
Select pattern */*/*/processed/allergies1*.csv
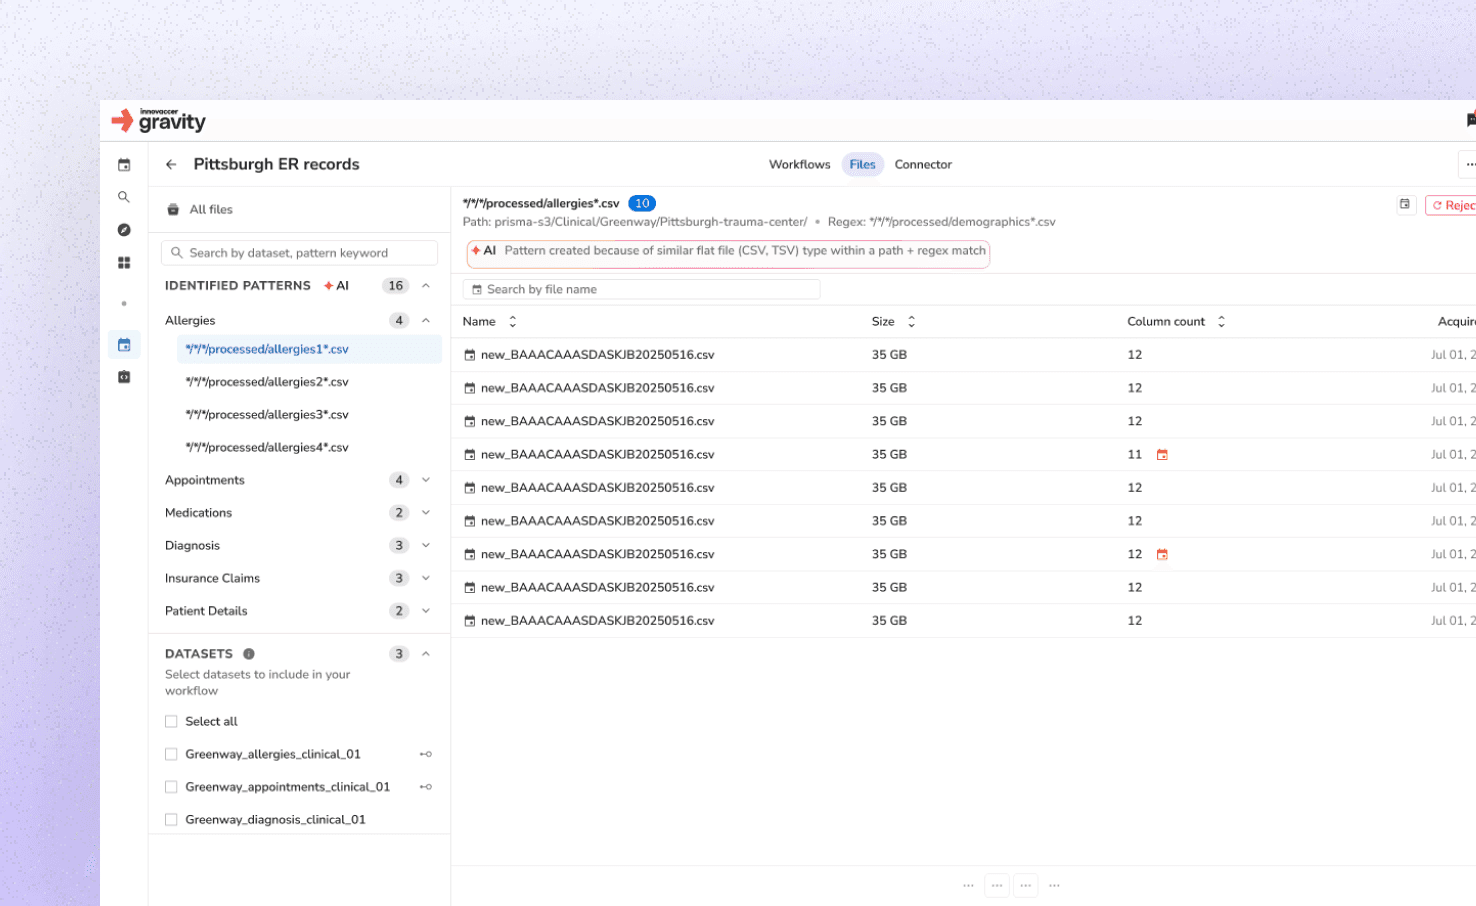[x=309, y=350]
